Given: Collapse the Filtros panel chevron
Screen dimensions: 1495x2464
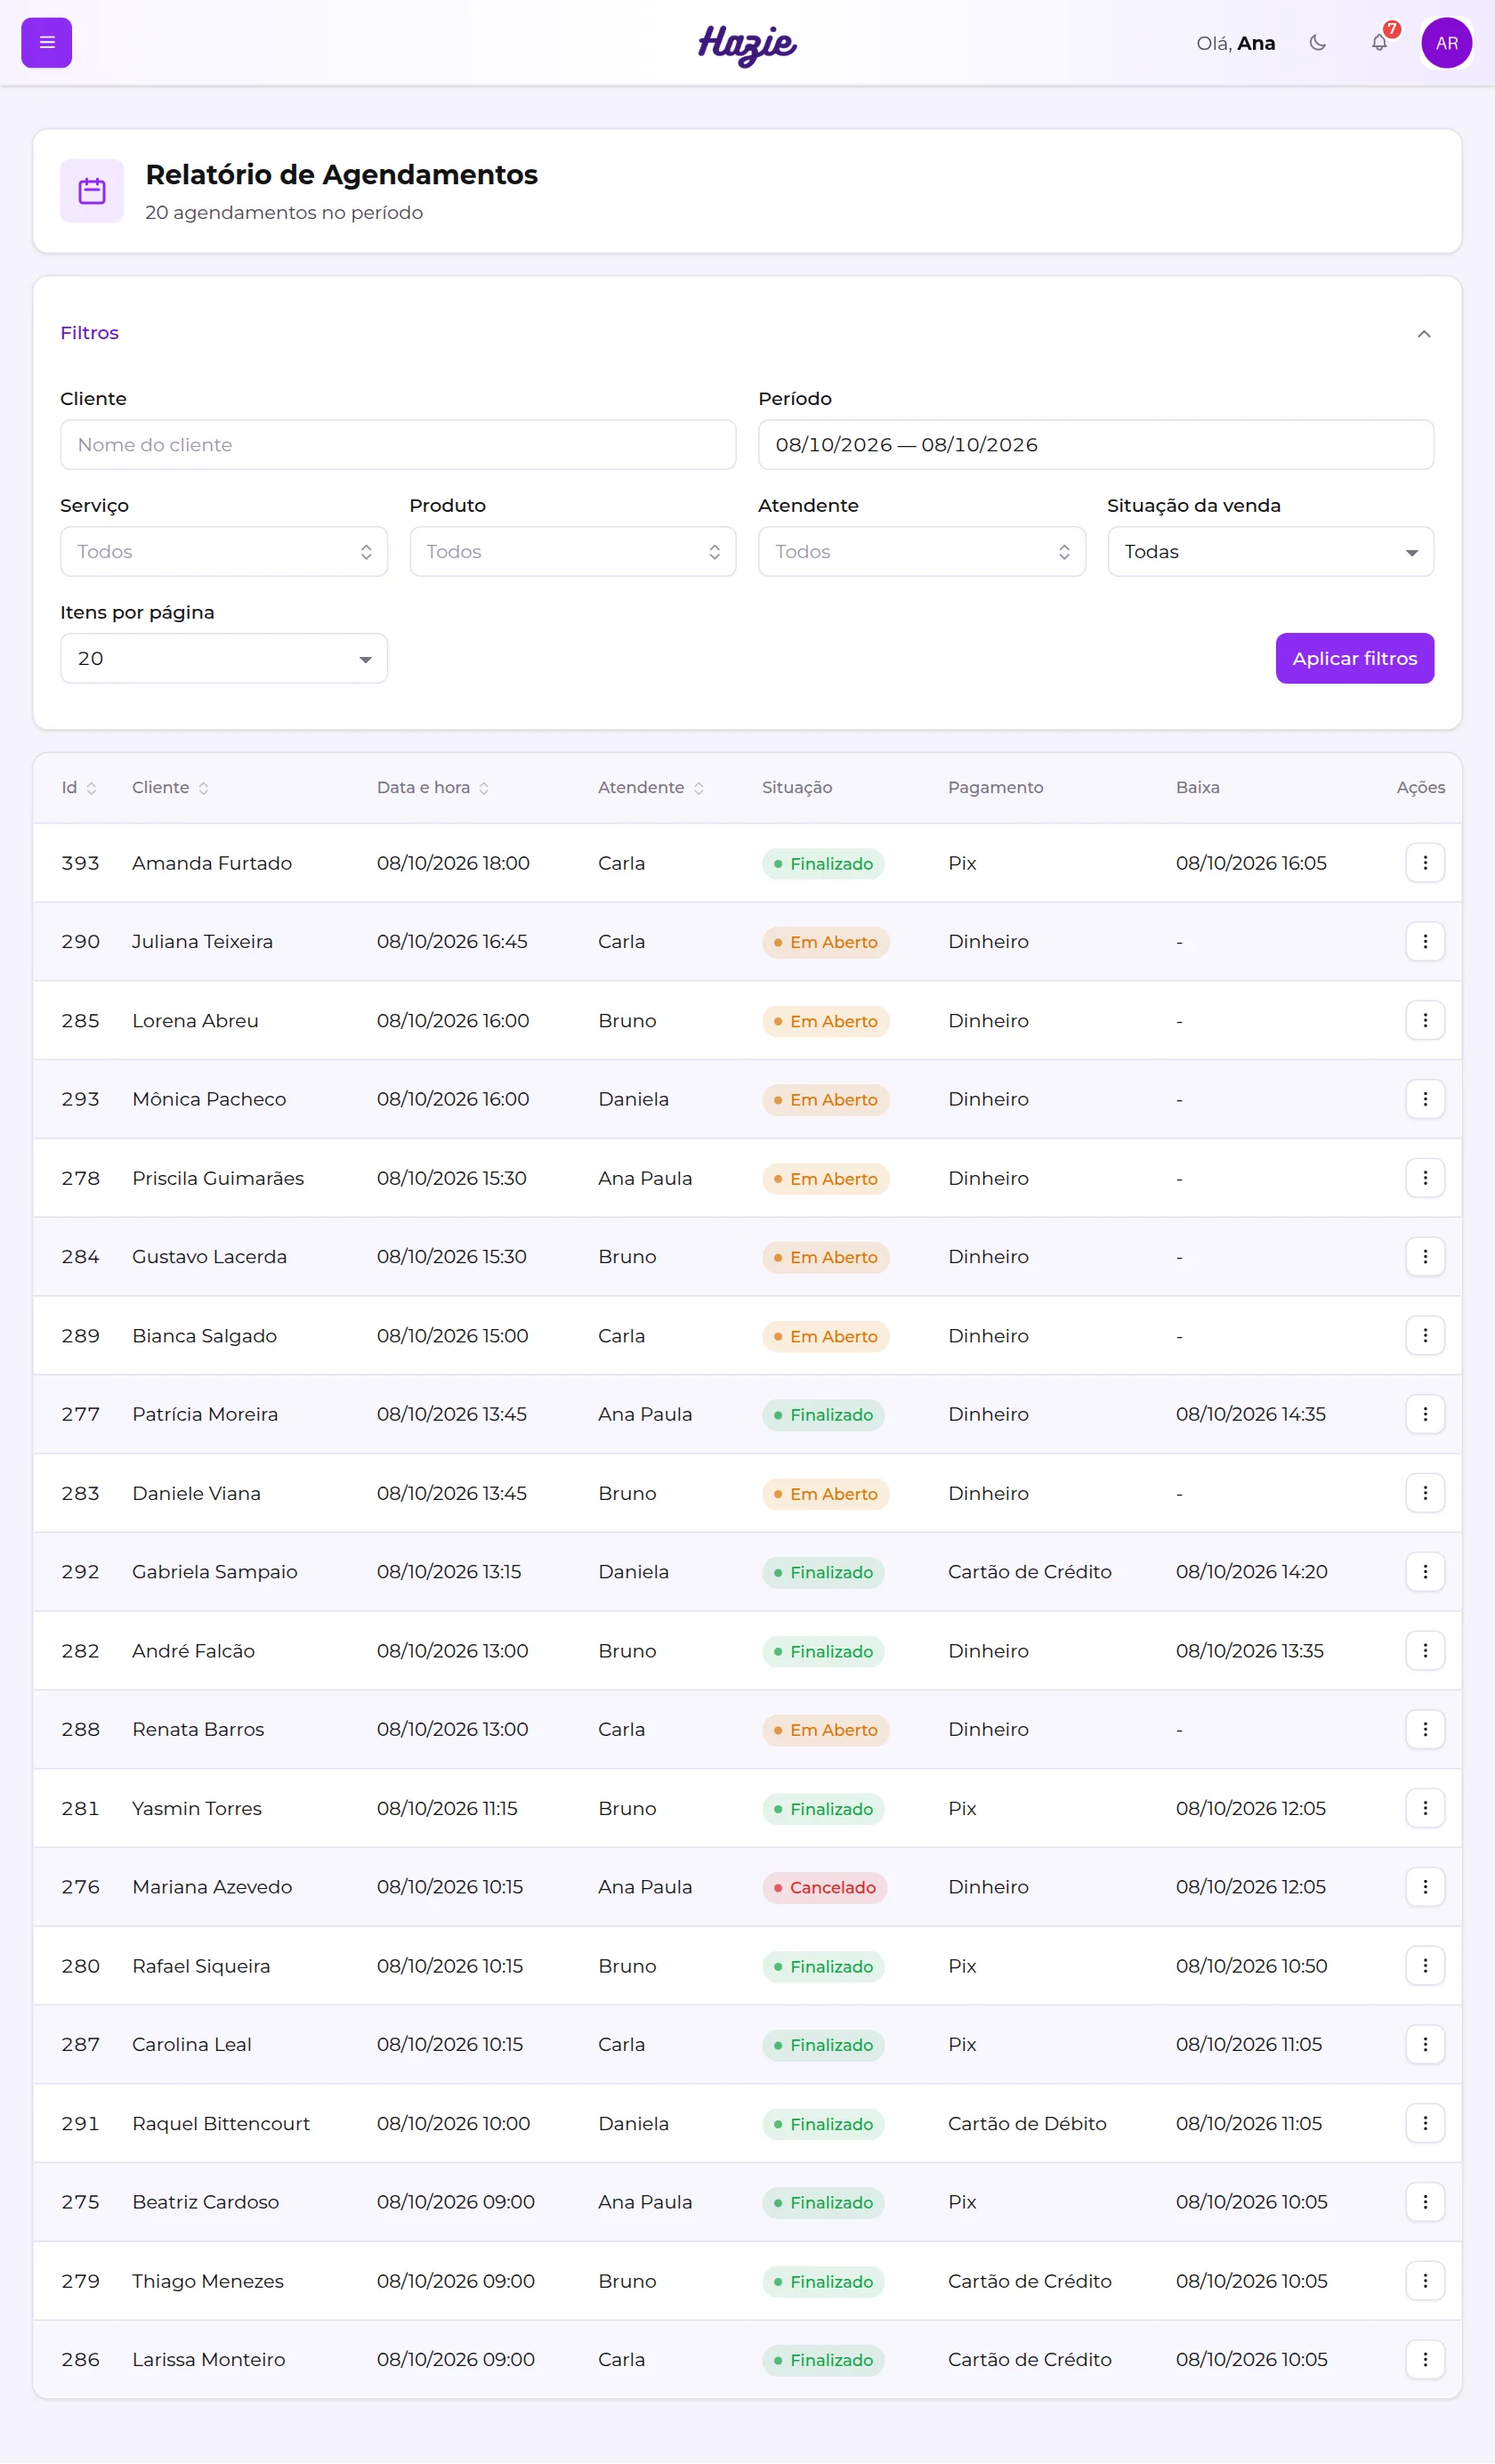Looking at the screenshot, I should [1423, 334].
